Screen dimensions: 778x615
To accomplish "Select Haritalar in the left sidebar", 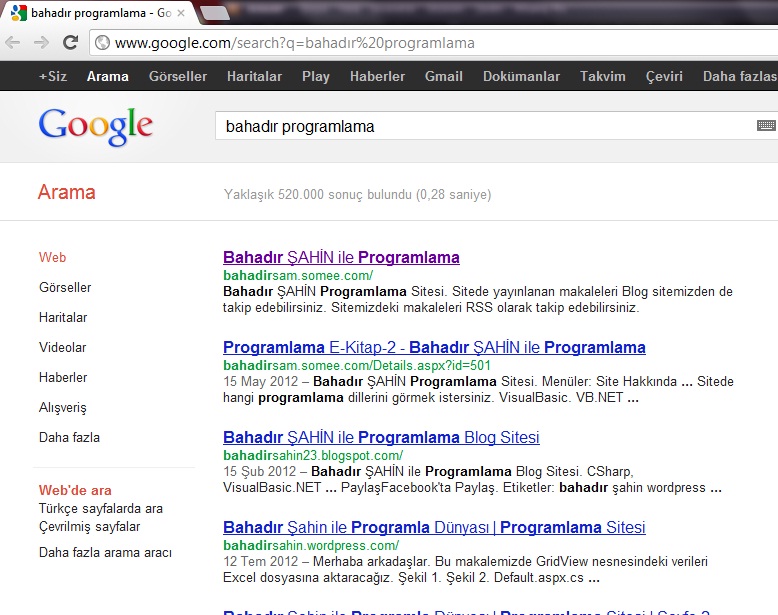I will click(x=63, y=317).
